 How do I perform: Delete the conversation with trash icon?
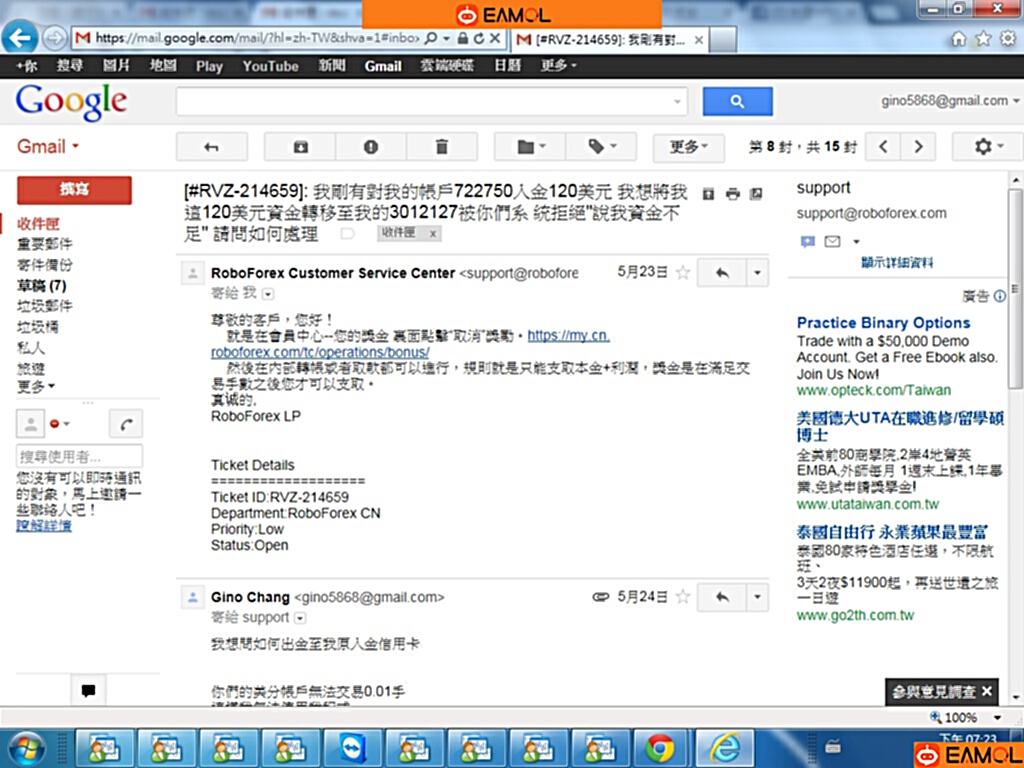(x=442, y=147)
